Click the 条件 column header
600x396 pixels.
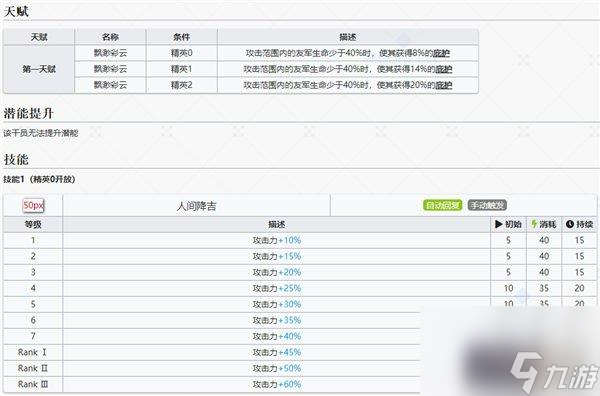point(181,37)
